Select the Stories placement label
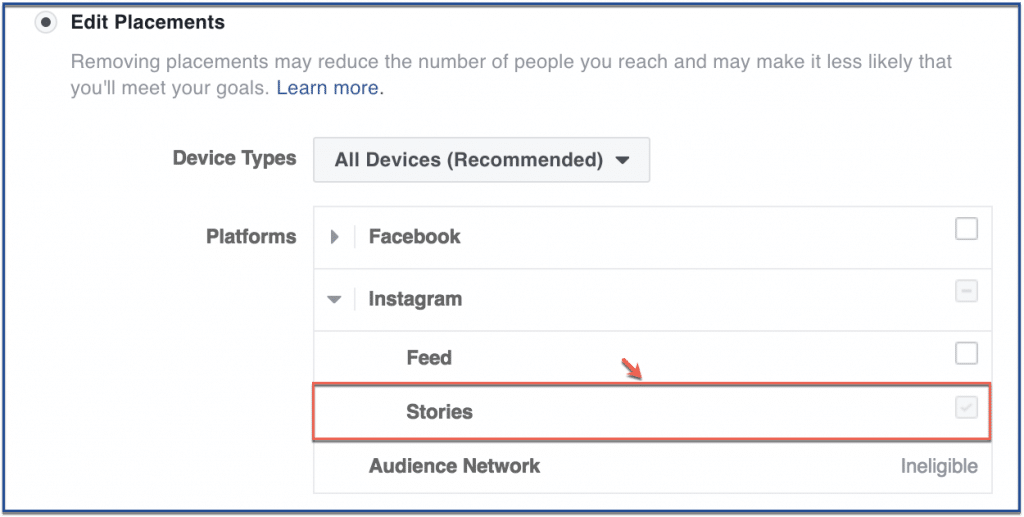The width and height of the screenshot is (1024, 517). pyautogui.click(x=439, y=411)
